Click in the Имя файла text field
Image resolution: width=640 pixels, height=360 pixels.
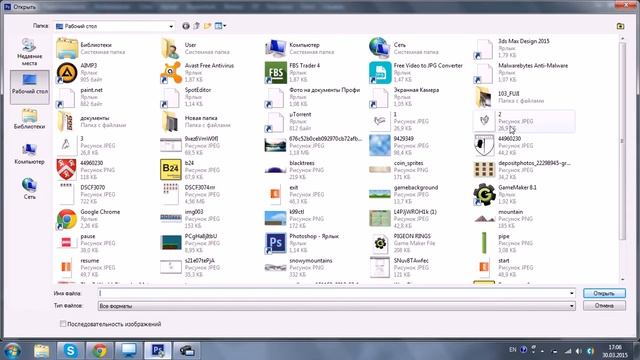point(333,293)
